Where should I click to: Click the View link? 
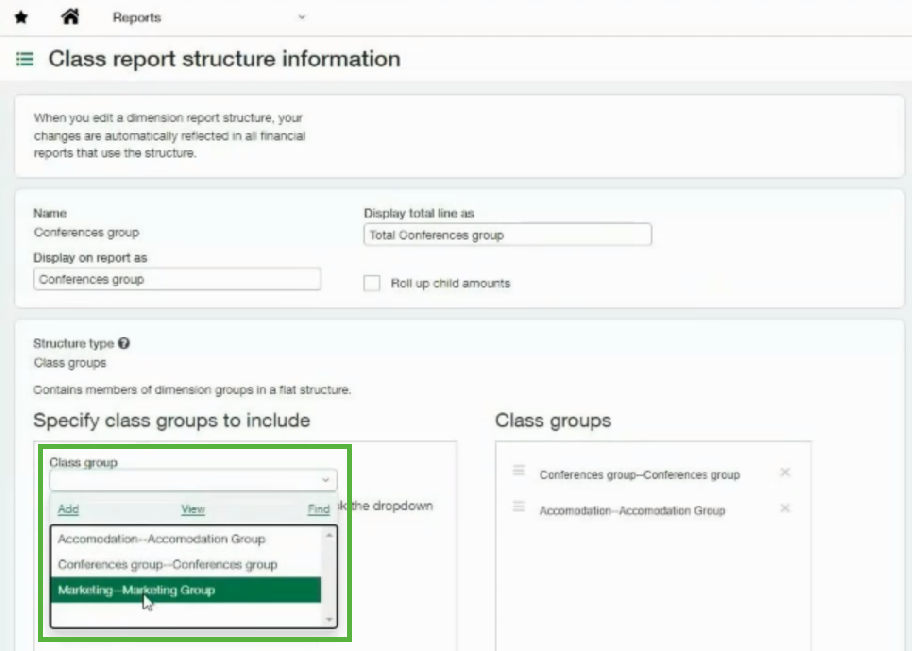tap(193, 509)
